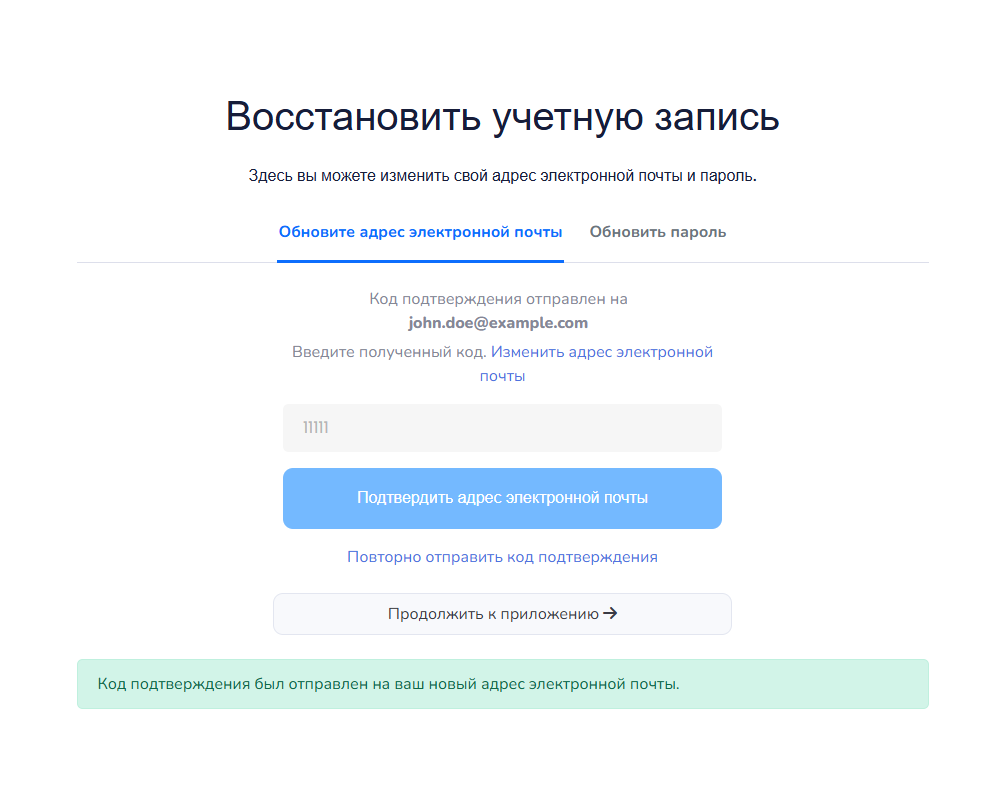Image resolution: width=1006 pixels, height=797 pixels.
Task: Click the john.doe@example.com email address text
Action: pyautogui.click(x=498, y=323)
